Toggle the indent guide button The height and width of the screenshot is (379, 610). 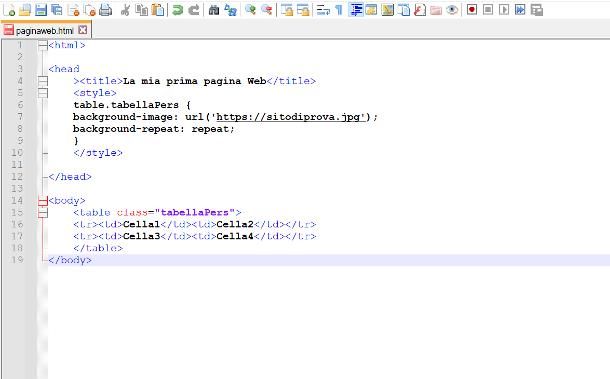(356, 10)
